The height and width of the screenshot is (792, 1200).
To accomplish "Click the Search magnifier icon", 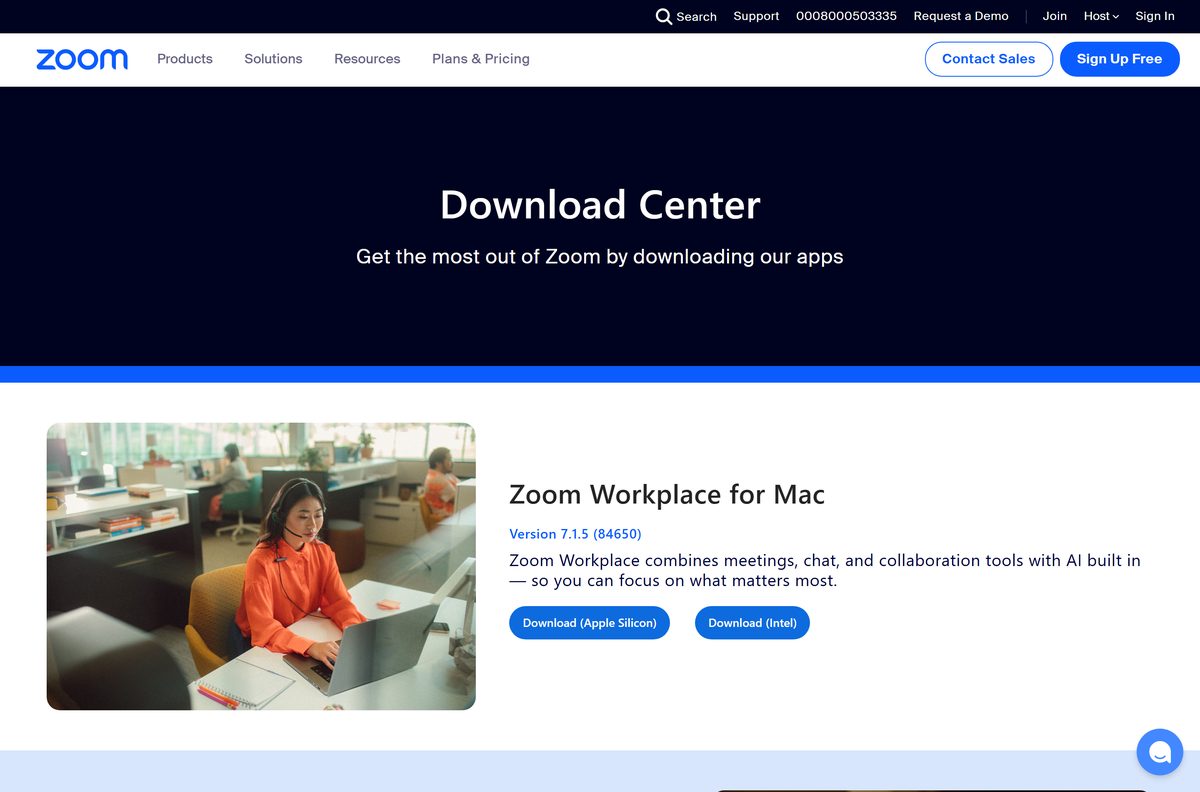I will coord(664,16).
